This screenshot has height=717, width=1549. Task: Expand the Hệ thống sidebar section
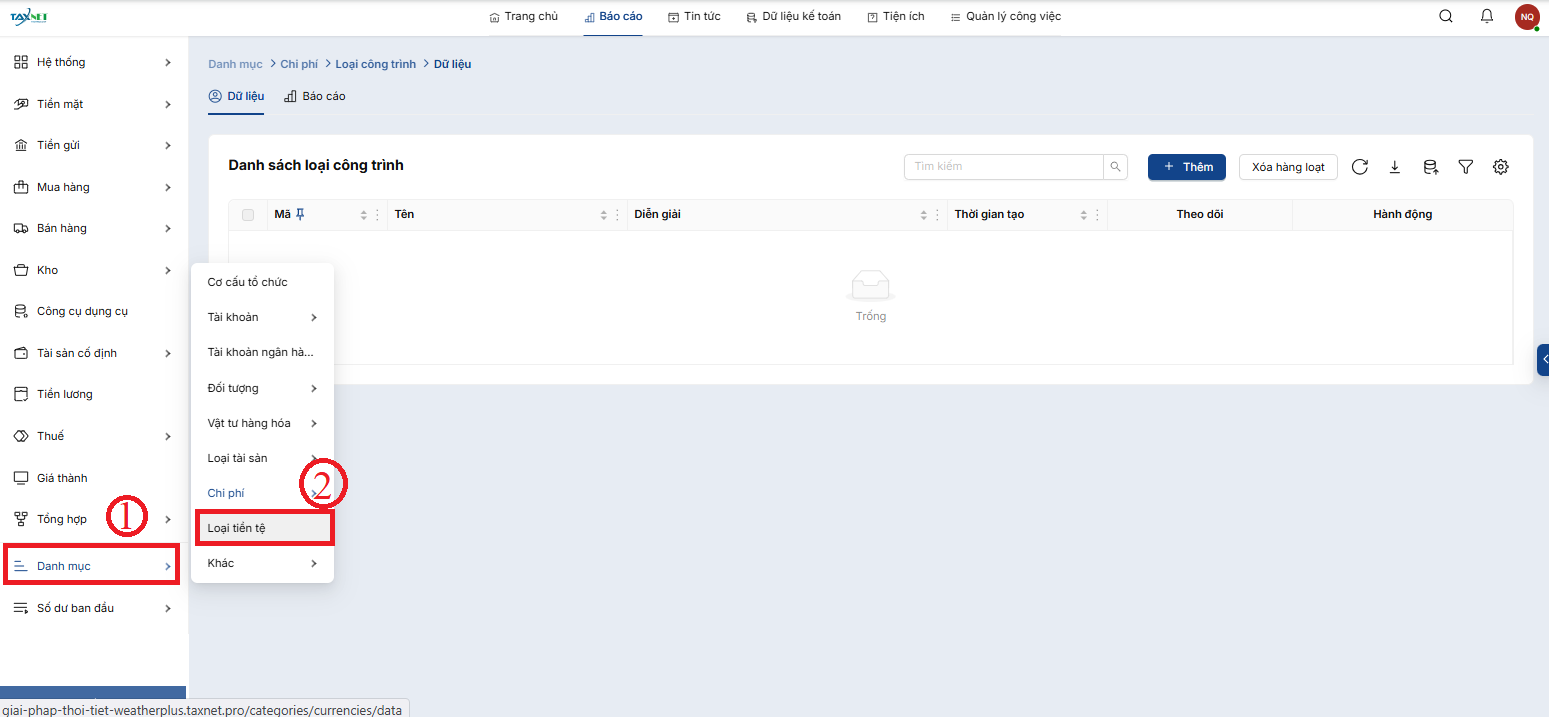[x=93, y=62]
